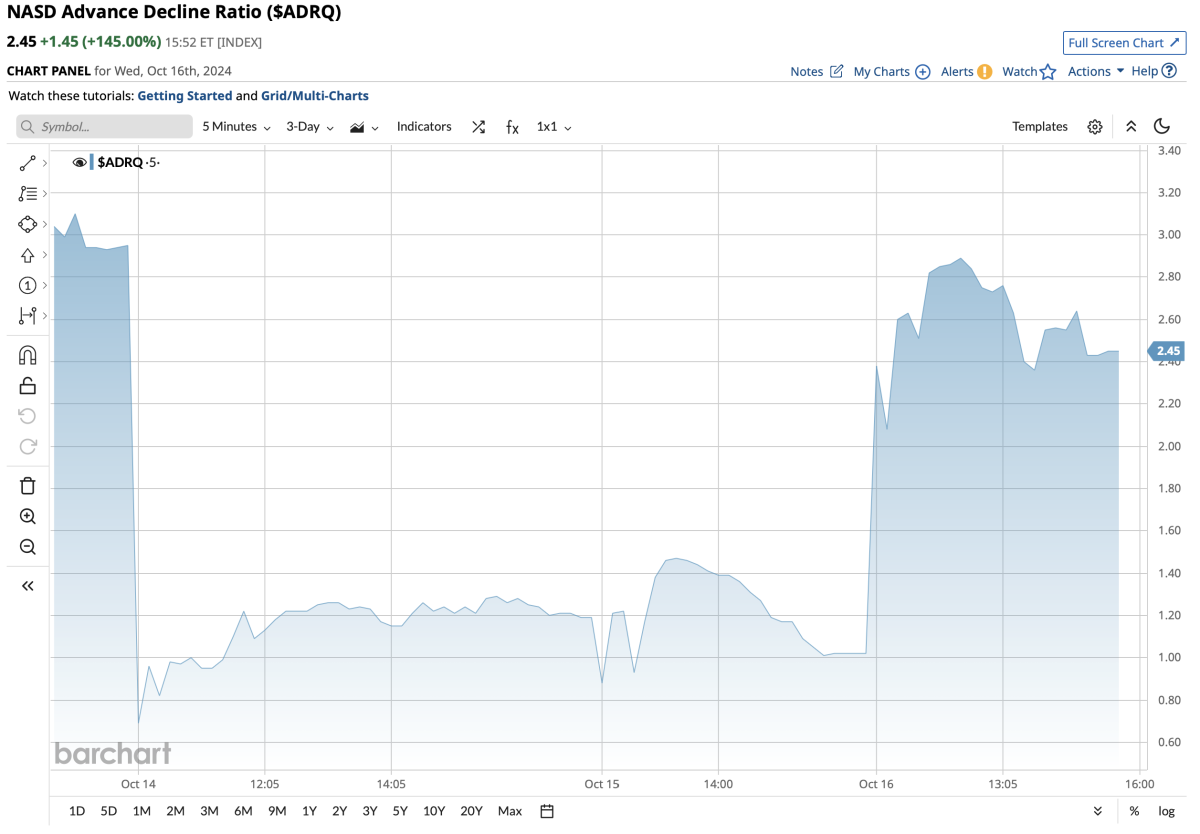Open chart settings gear icon
The width and height of the screenshot is (1200, 834).
[1095, 127]
